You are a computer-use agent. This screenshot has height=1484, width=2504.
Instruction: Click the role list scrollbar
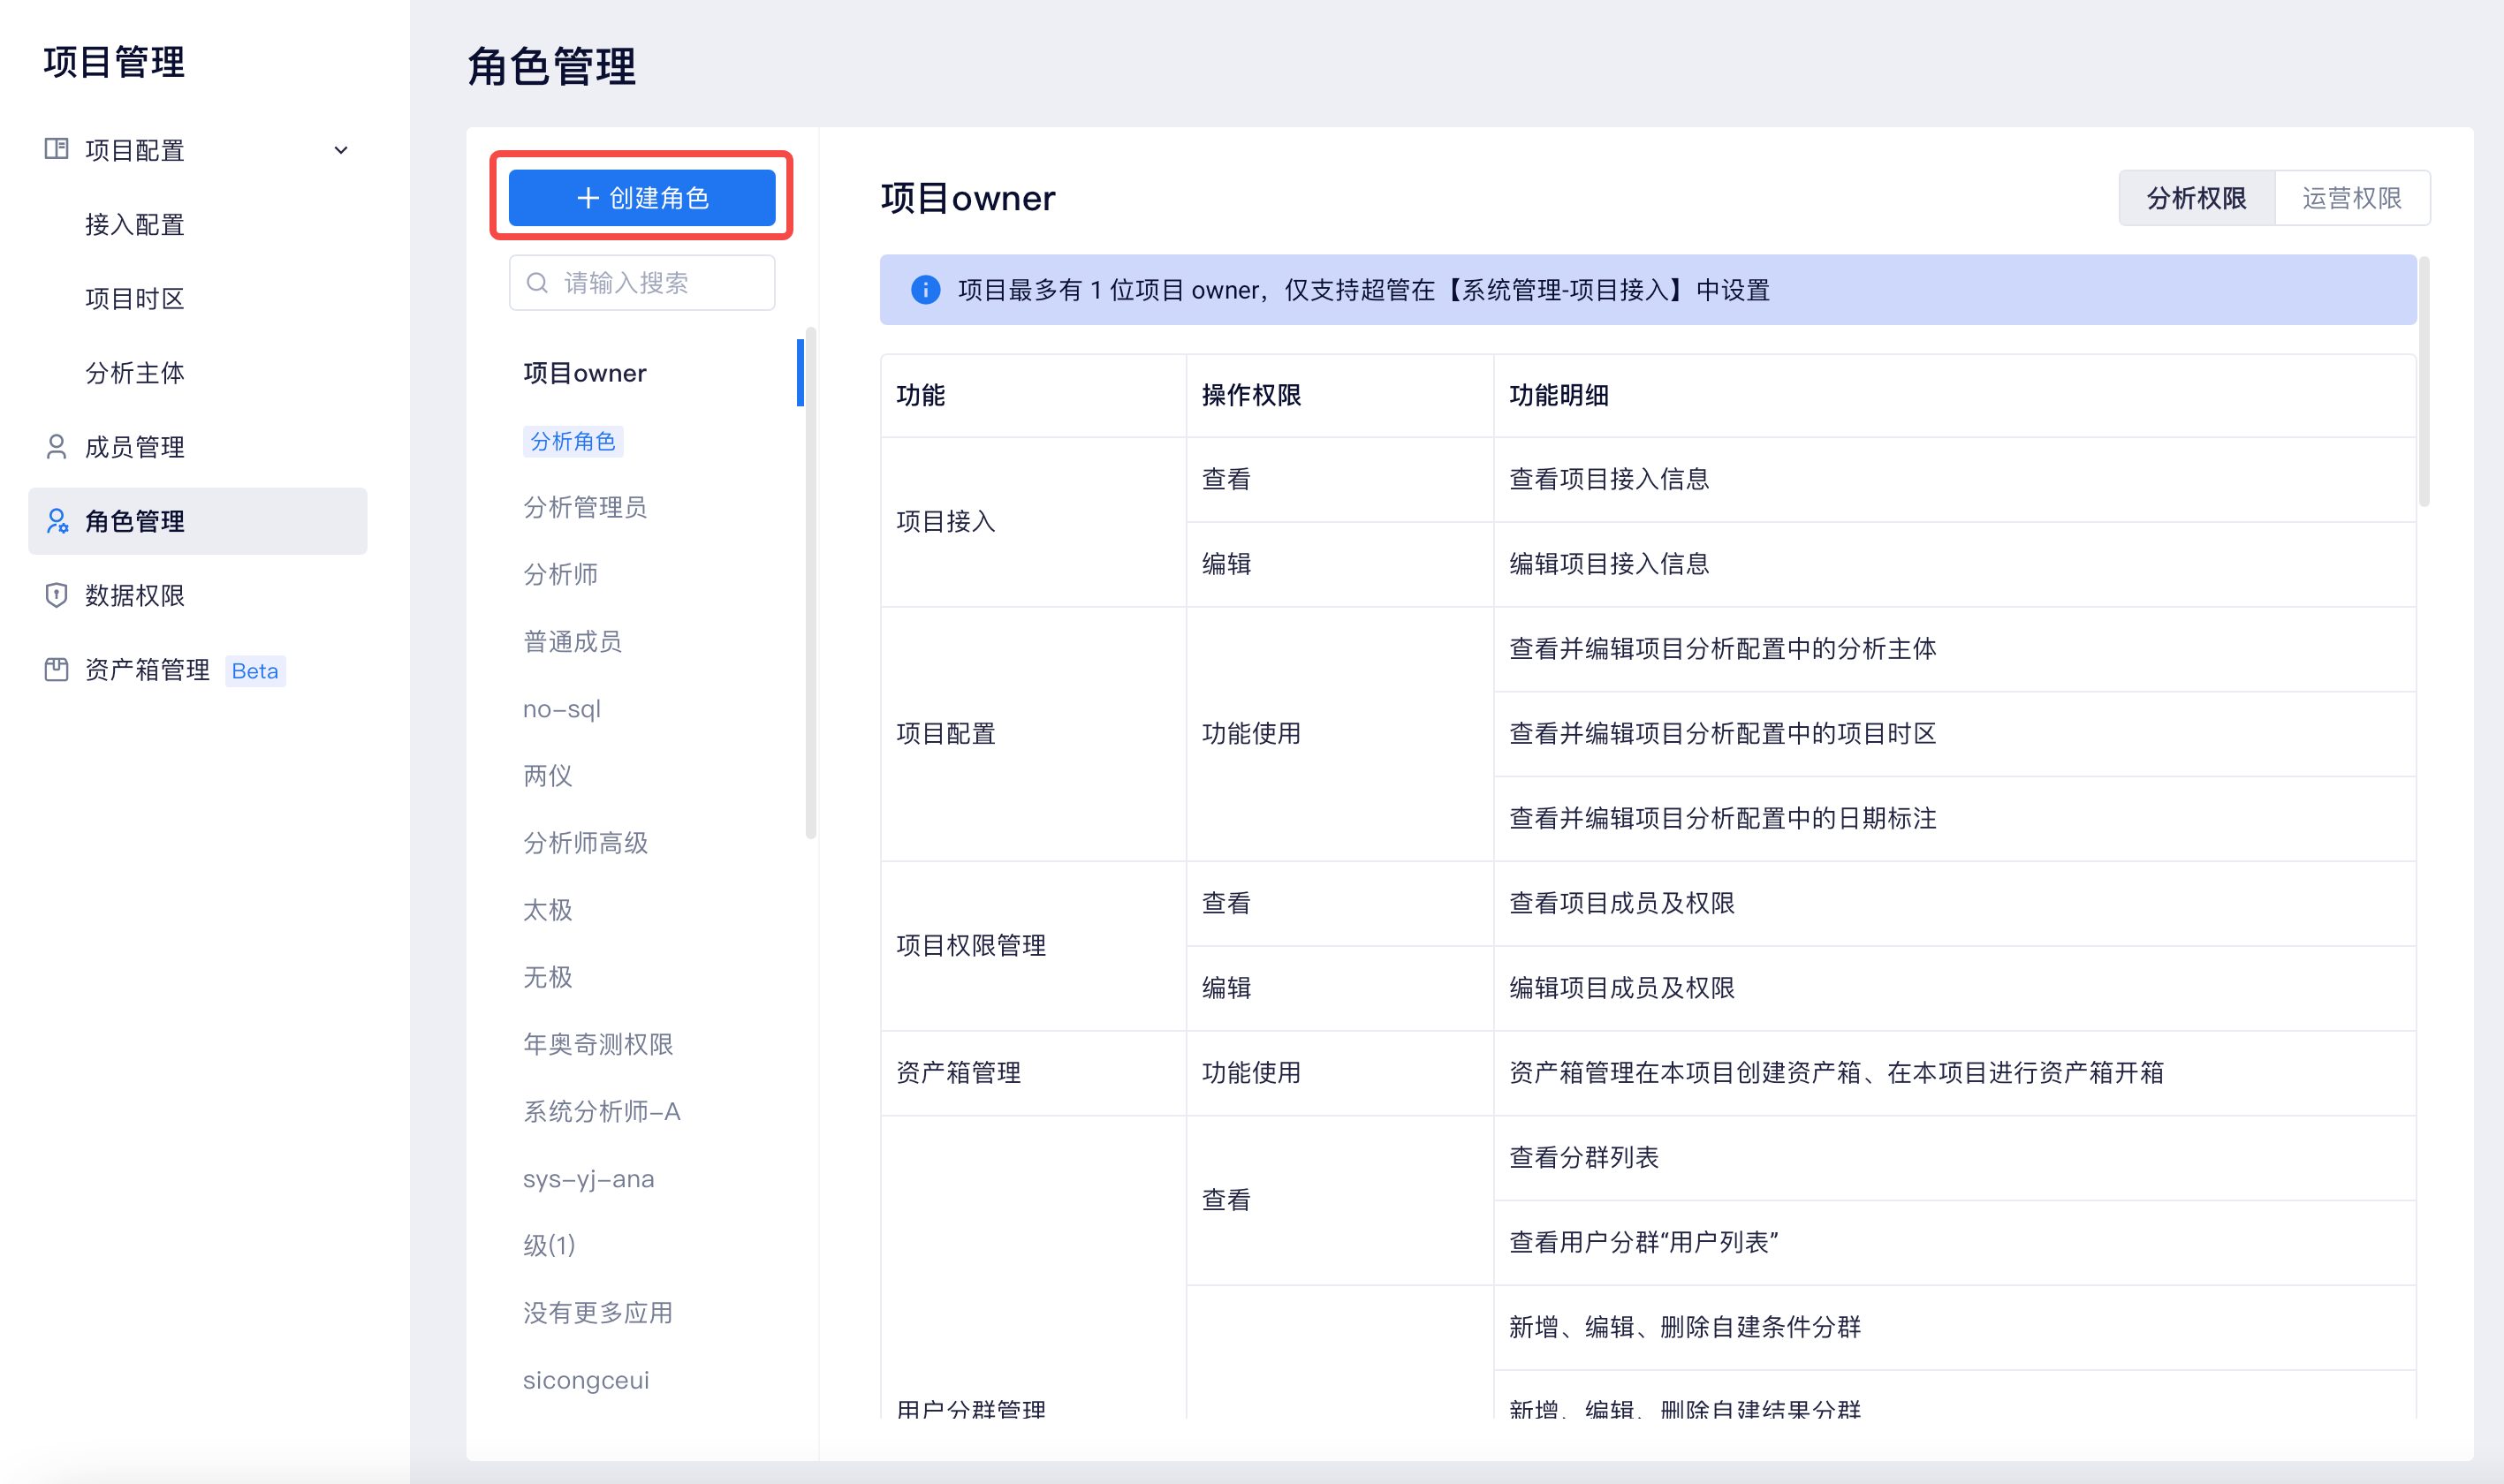(x=811, y=583)
